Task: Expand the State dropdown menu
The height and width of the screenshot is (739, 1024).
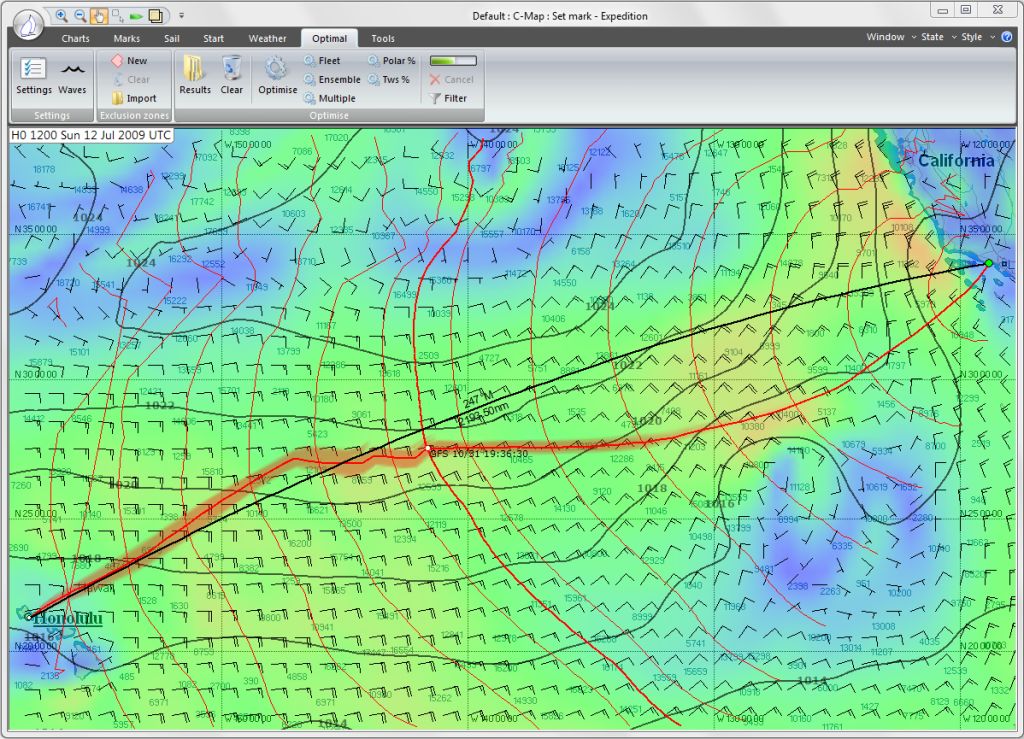Action: click(x=937, y=37)
